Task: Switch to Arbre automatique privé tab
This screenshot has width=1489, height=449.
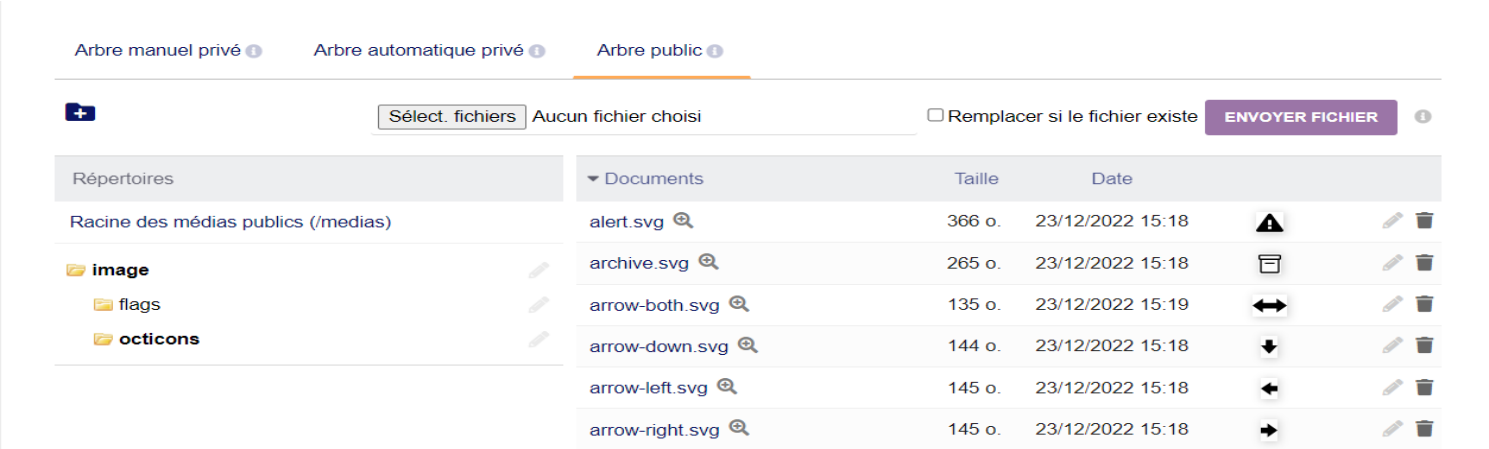Action: pyautogui.click(x=419, y=50)
